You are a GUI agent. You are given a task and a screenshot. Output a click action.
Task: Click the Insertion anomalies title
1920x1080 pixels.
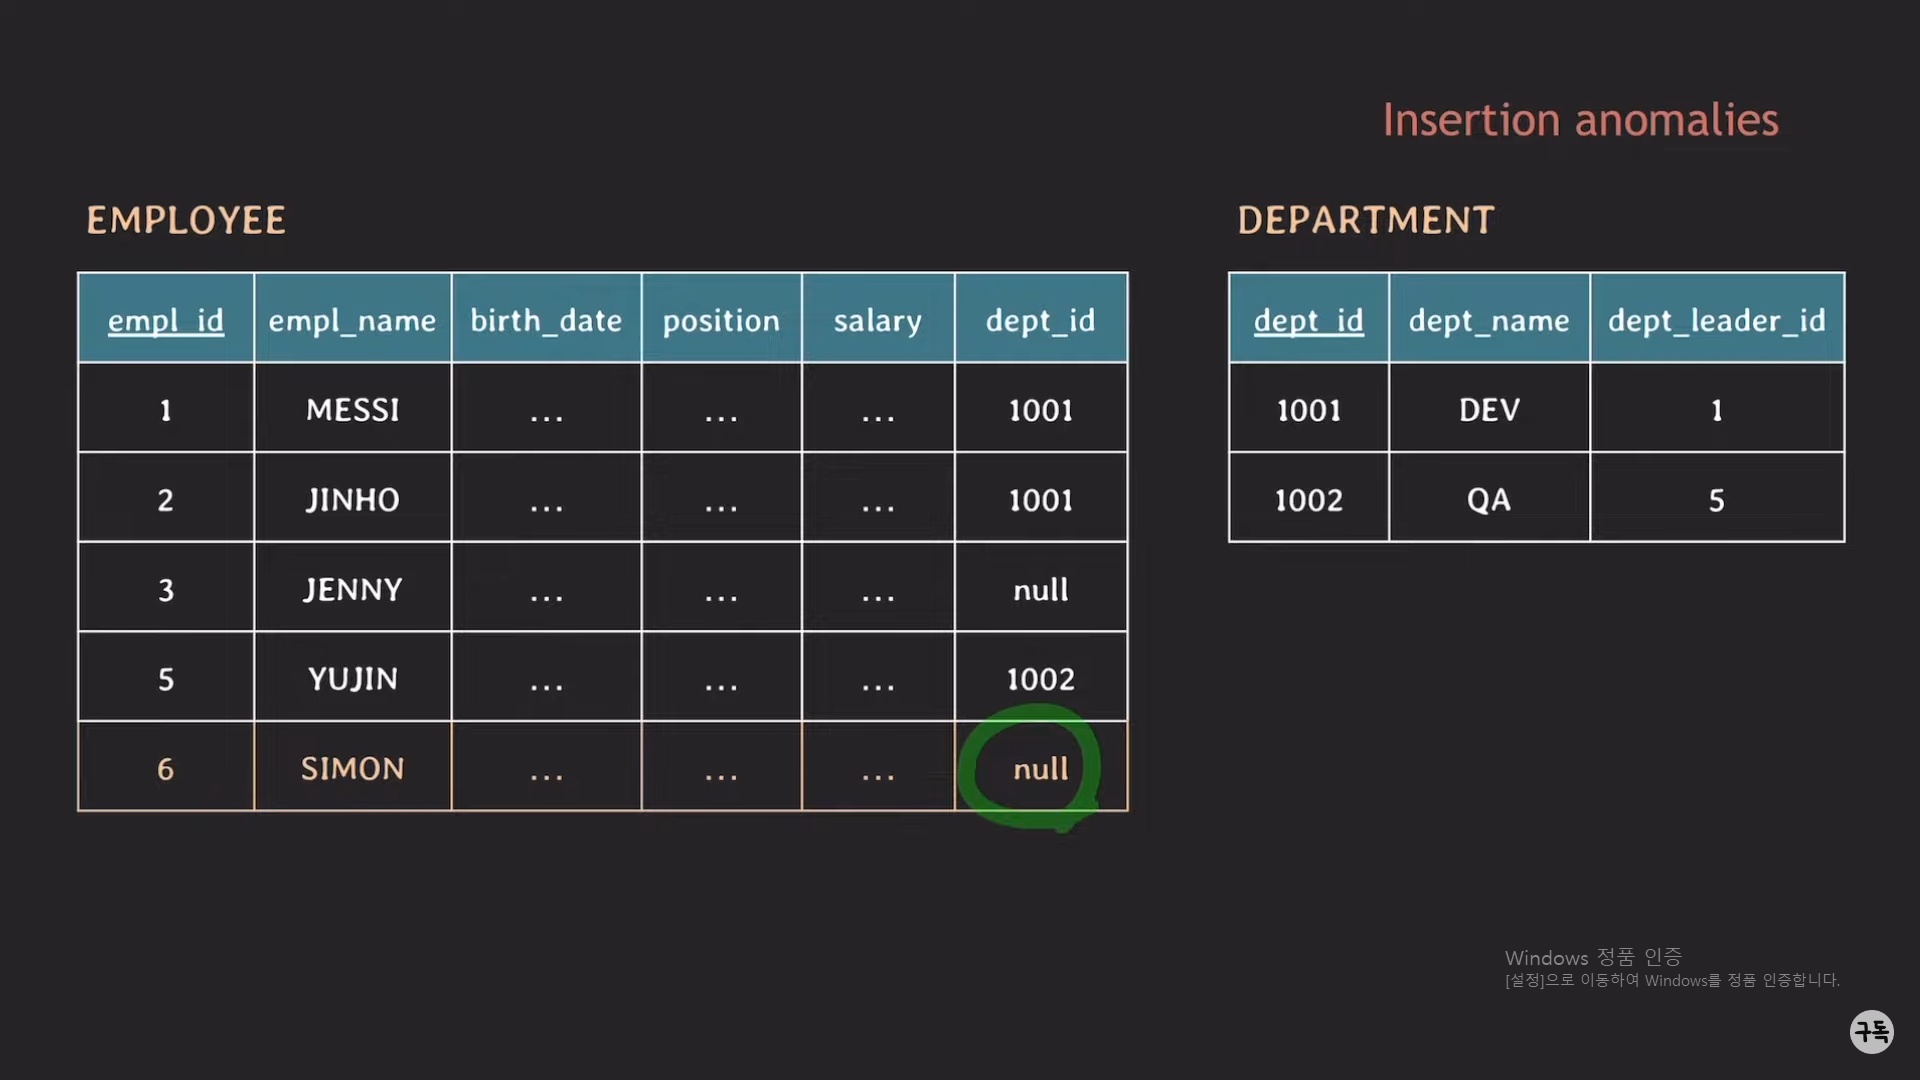pos(1580,120)
